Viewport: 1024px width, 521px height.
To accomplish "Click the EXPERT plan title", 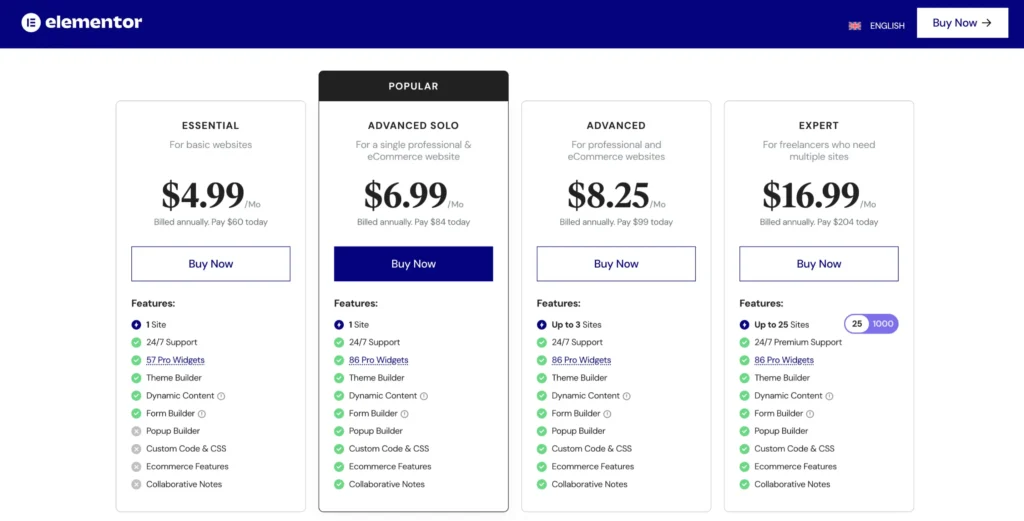I will coord(819,125).
